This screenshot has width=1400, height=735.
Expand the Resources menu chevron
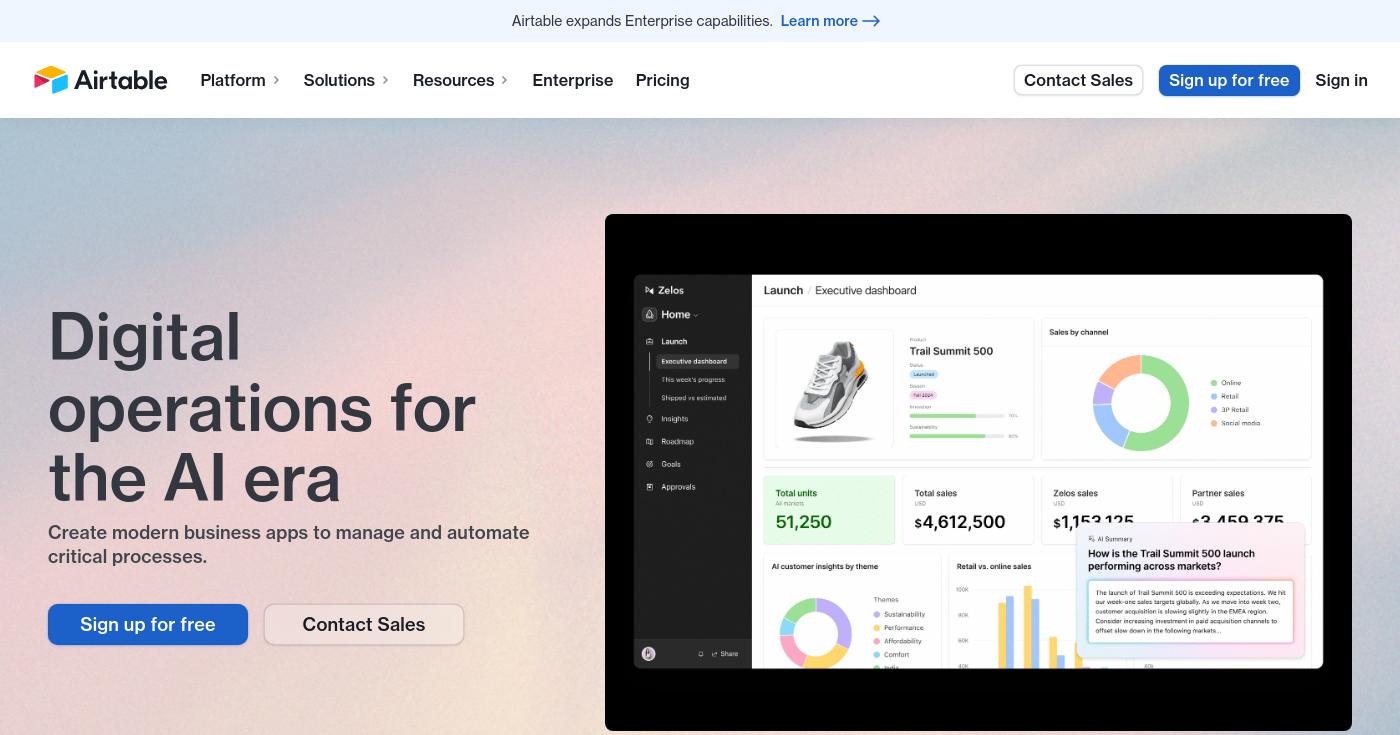pyautogui.click(x=504, y=80)
